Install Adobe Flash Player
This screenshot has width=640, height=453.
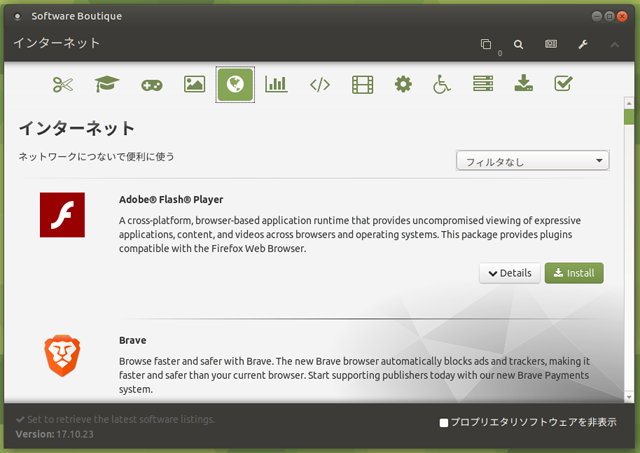(x=574, y=273)
